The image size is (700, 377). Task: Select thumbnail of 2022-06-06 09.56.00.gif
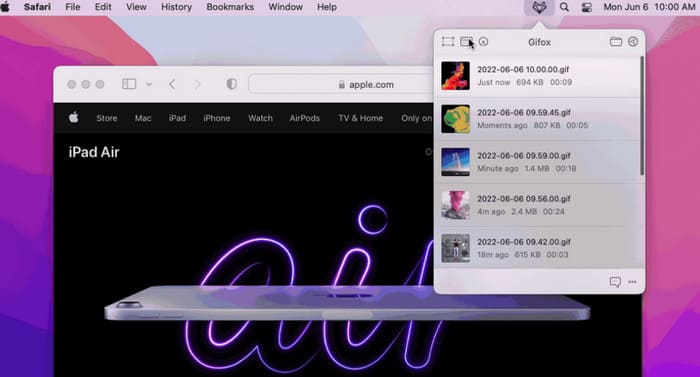455,205
